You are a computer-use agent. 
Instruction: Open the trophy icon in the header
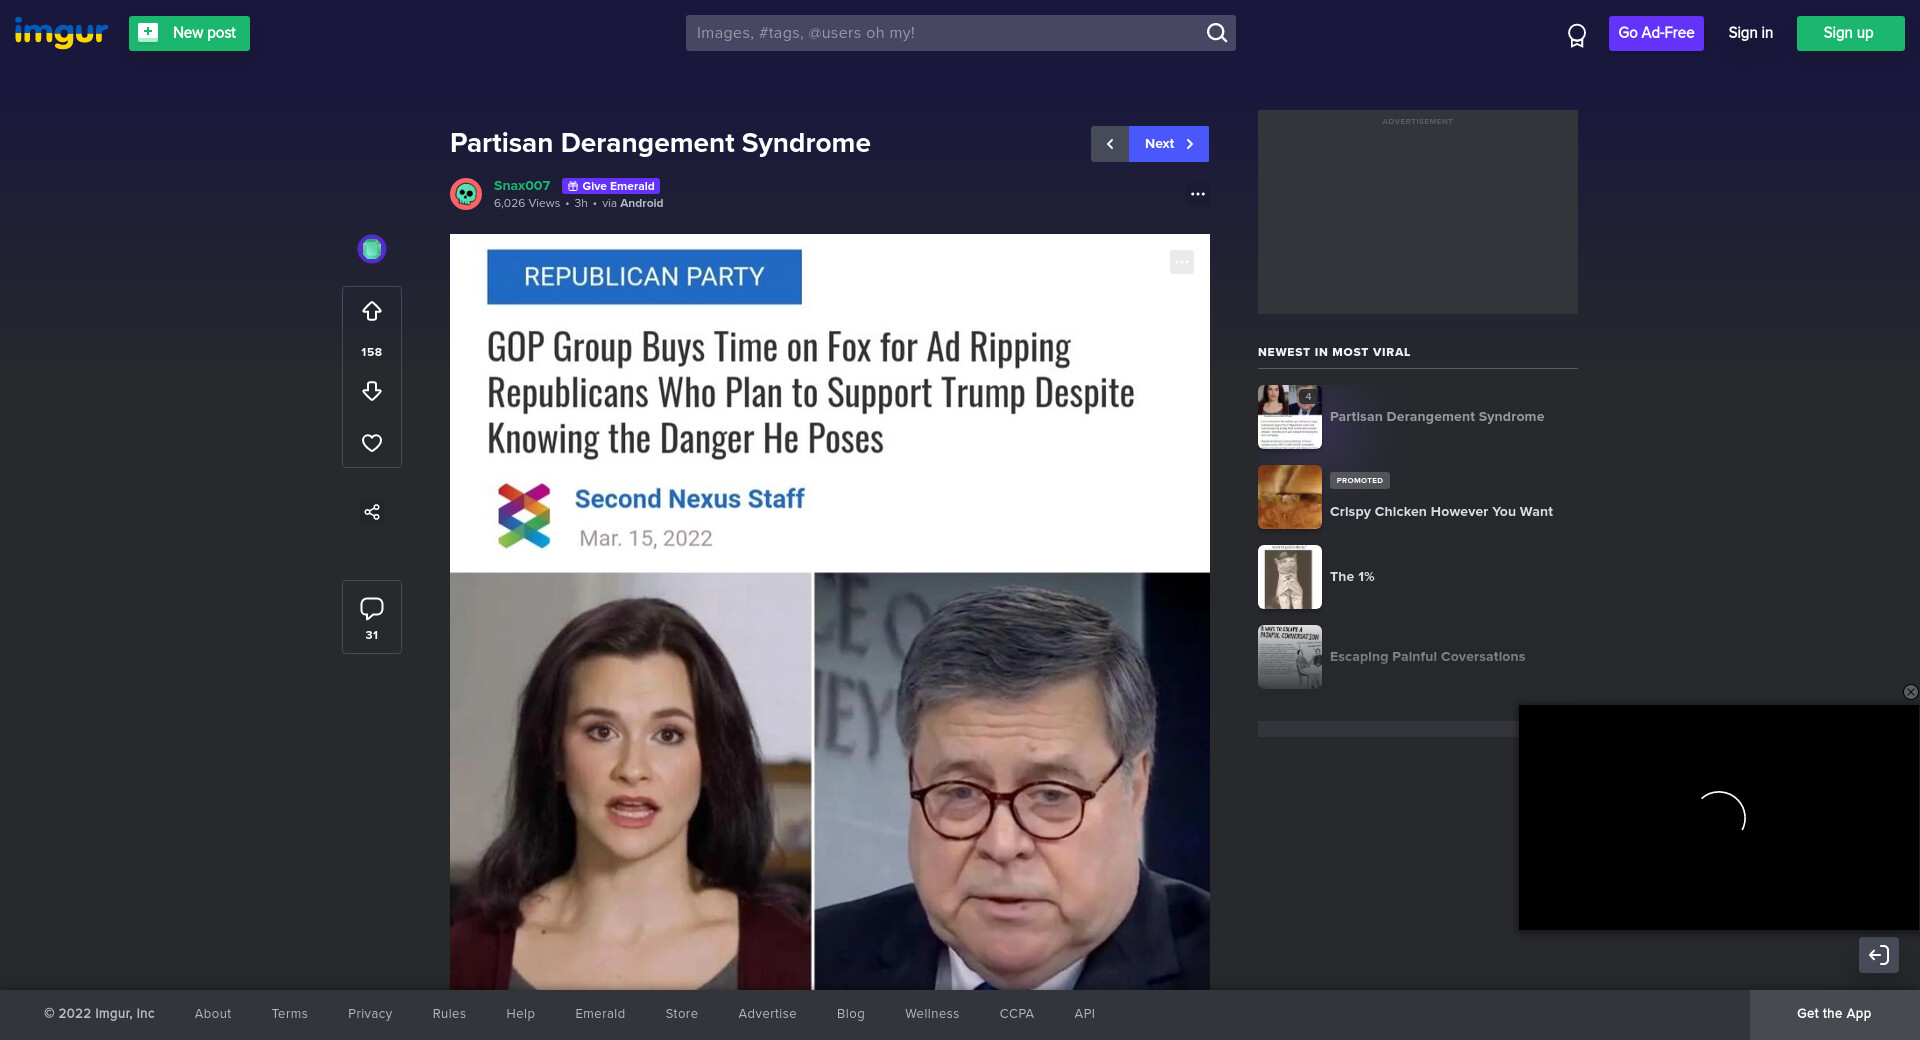[1576, 36]
